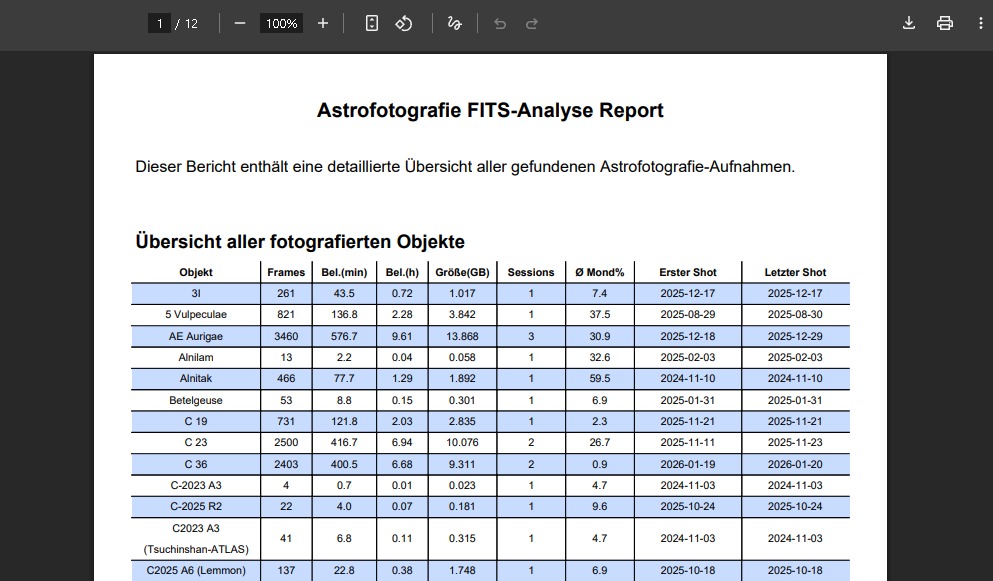Image resolution: width=993 pixels, height=581 pixels.
Task: Edit the 100% zoom level field
Action: [281, 23]
